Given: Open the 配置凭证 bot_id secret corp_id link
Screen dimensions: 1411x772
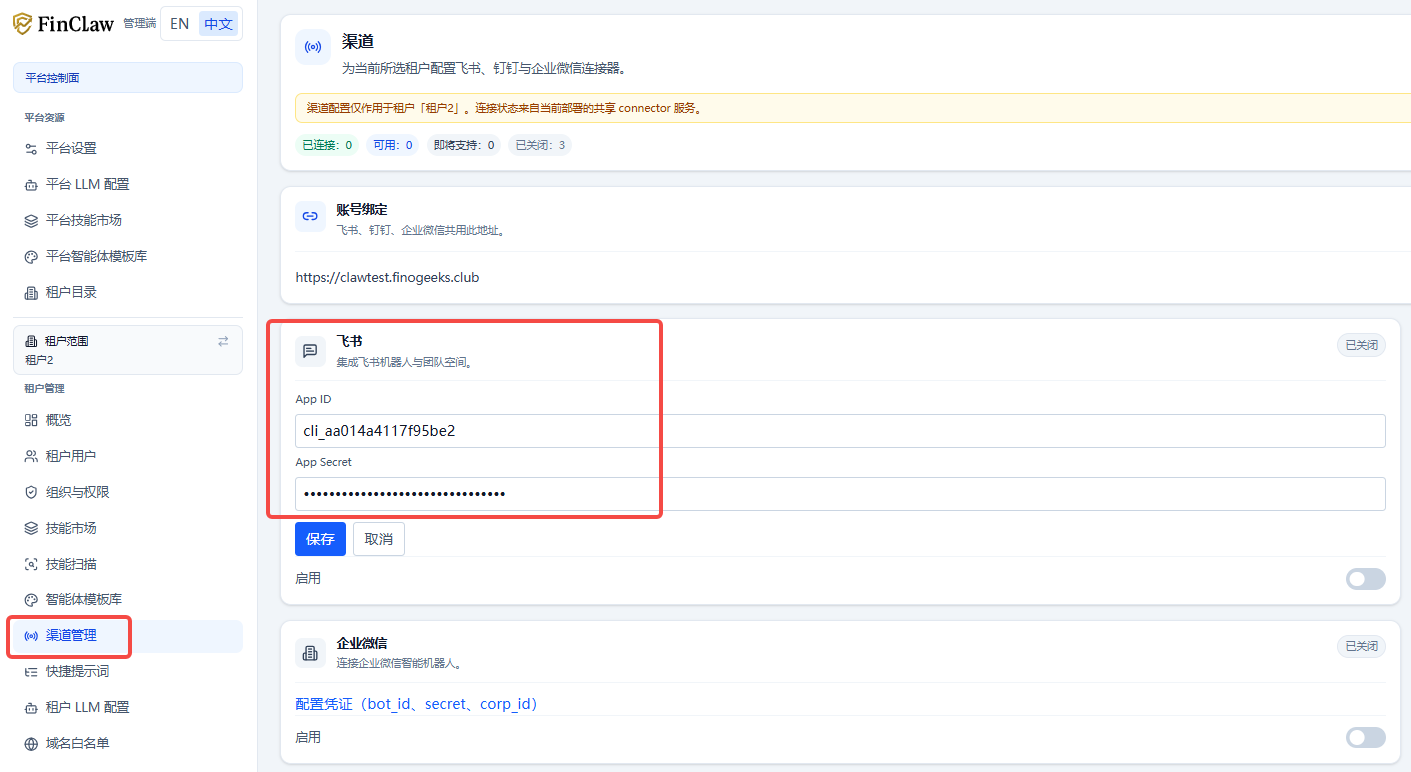Looking at the screenshot, I should point(417,704).
